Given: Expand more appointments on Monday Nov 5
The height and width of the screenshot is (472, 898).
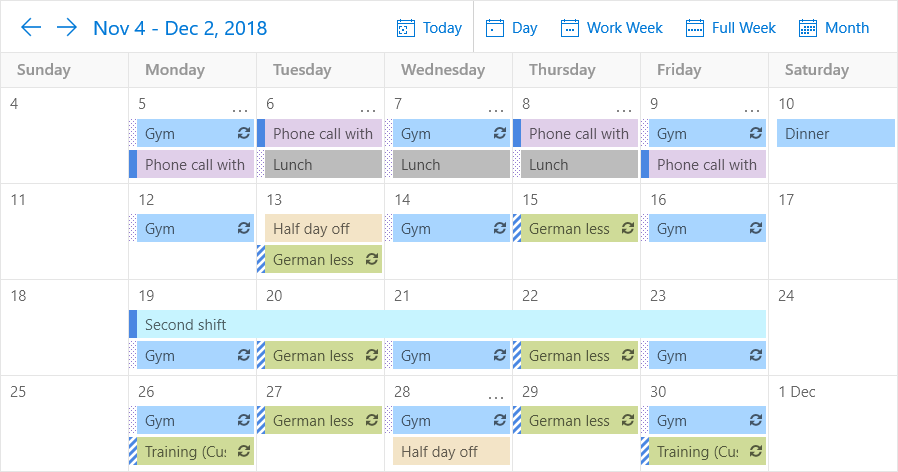Looking at the screenshot, I should [x=240, y=109].
